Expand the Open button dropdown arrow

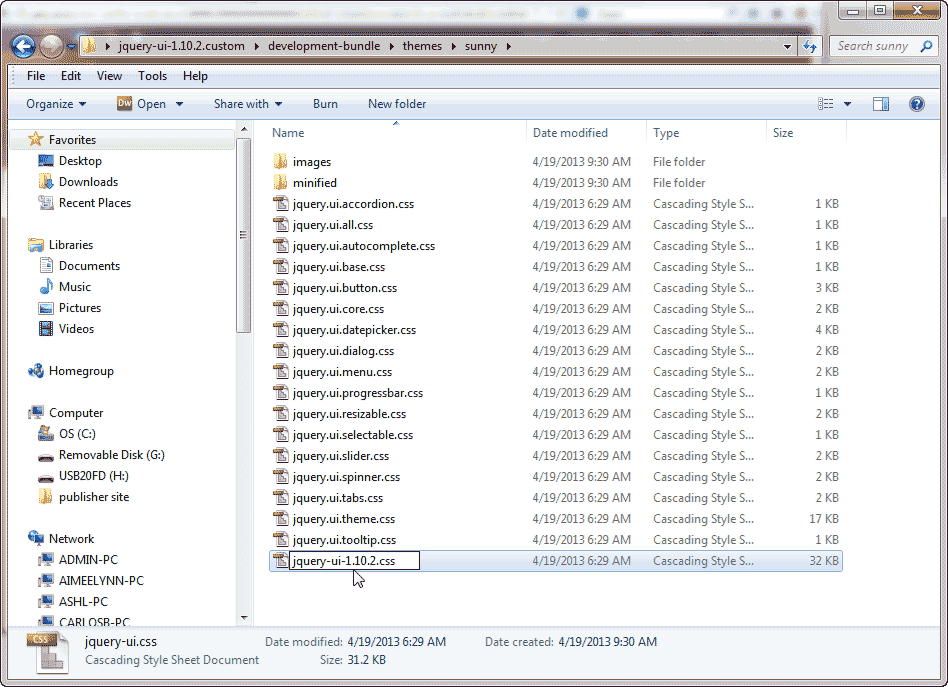pos(179,104)
